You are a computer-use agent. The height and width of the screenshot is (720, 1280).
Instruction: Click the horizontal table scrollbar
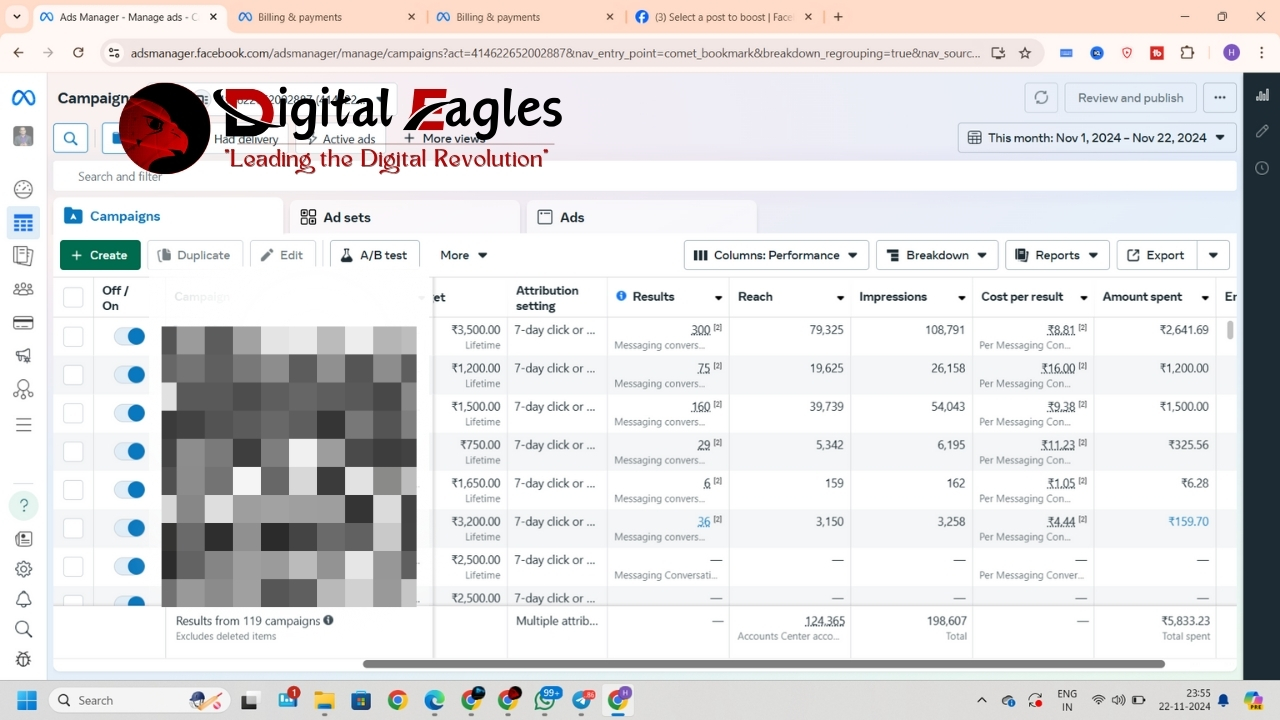coord(763,664)
